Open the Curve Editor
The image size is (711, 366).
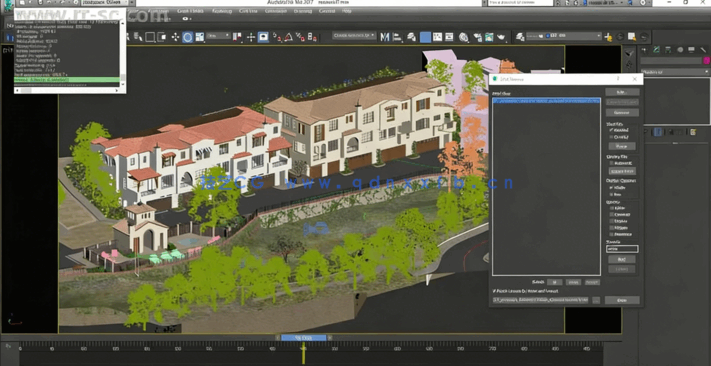[438, 37]
